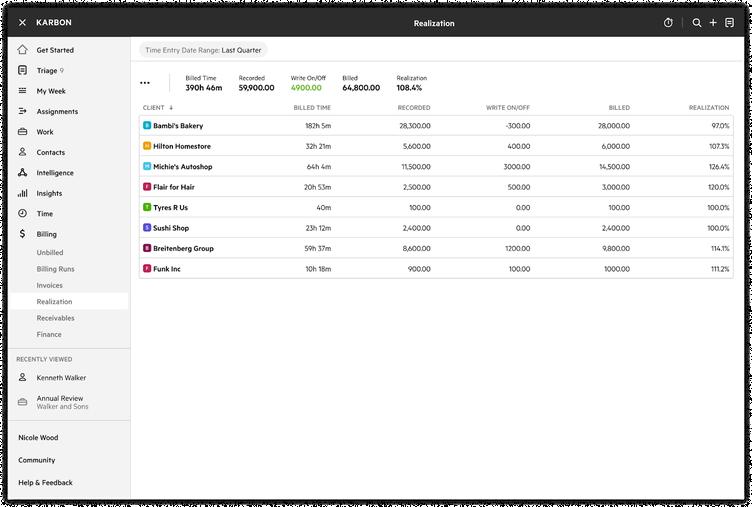Click the Work briefcase icon

(x=22, y=131)
